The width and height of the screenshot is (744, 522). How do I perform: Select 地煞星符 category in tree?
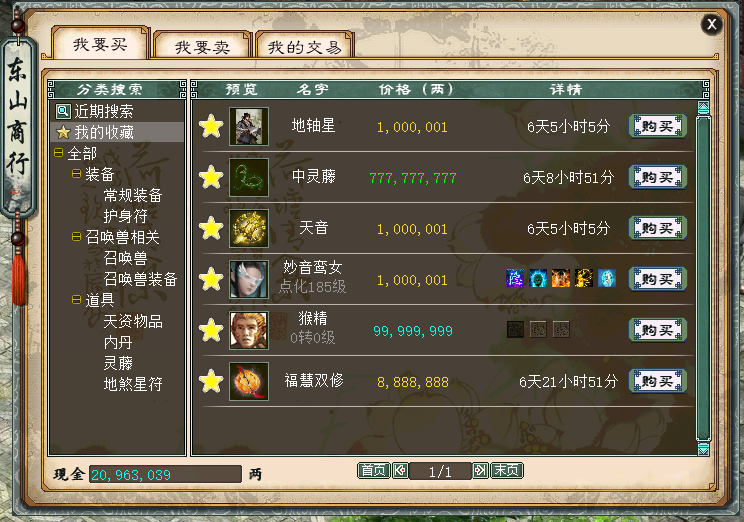[x=133, y=383]
